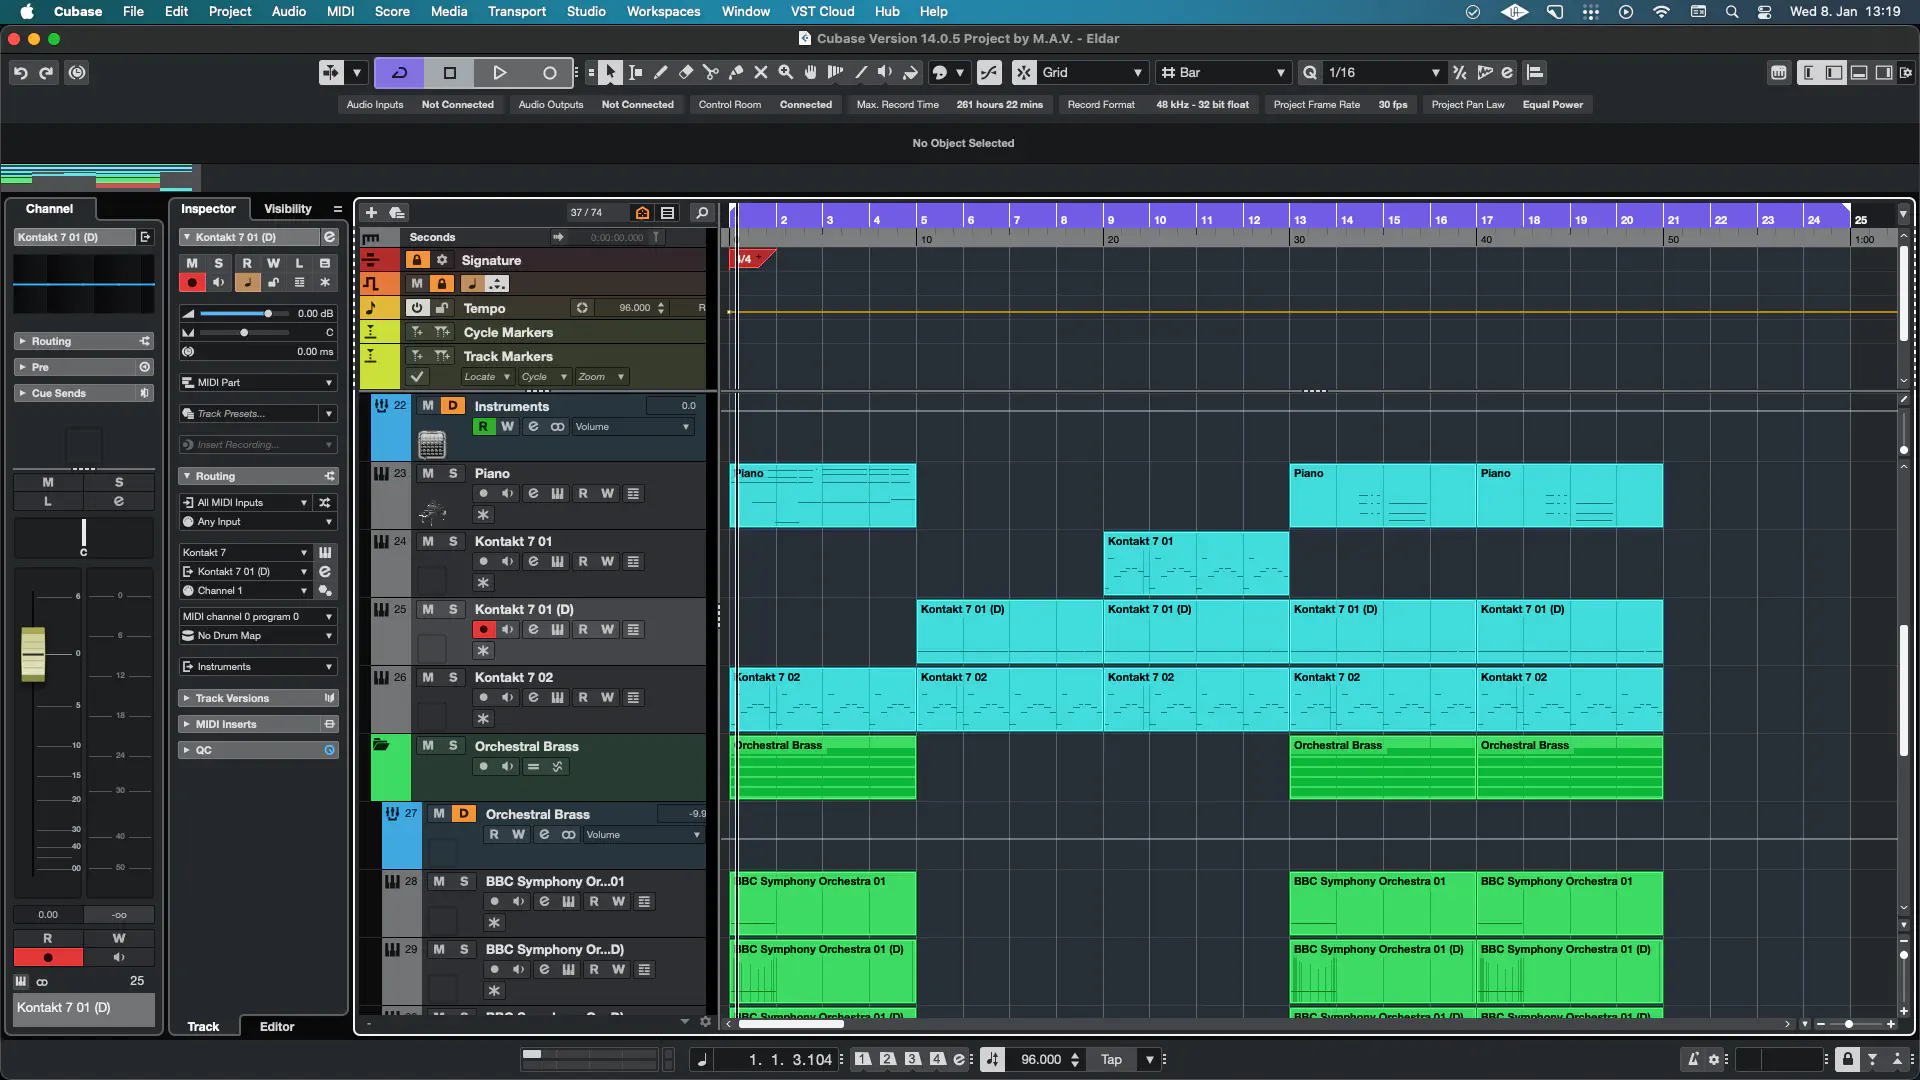Image resolution: width=1920 pixels, height=1080 pixels.
Task: Select the Erase tool
Action: pos(686,72)
